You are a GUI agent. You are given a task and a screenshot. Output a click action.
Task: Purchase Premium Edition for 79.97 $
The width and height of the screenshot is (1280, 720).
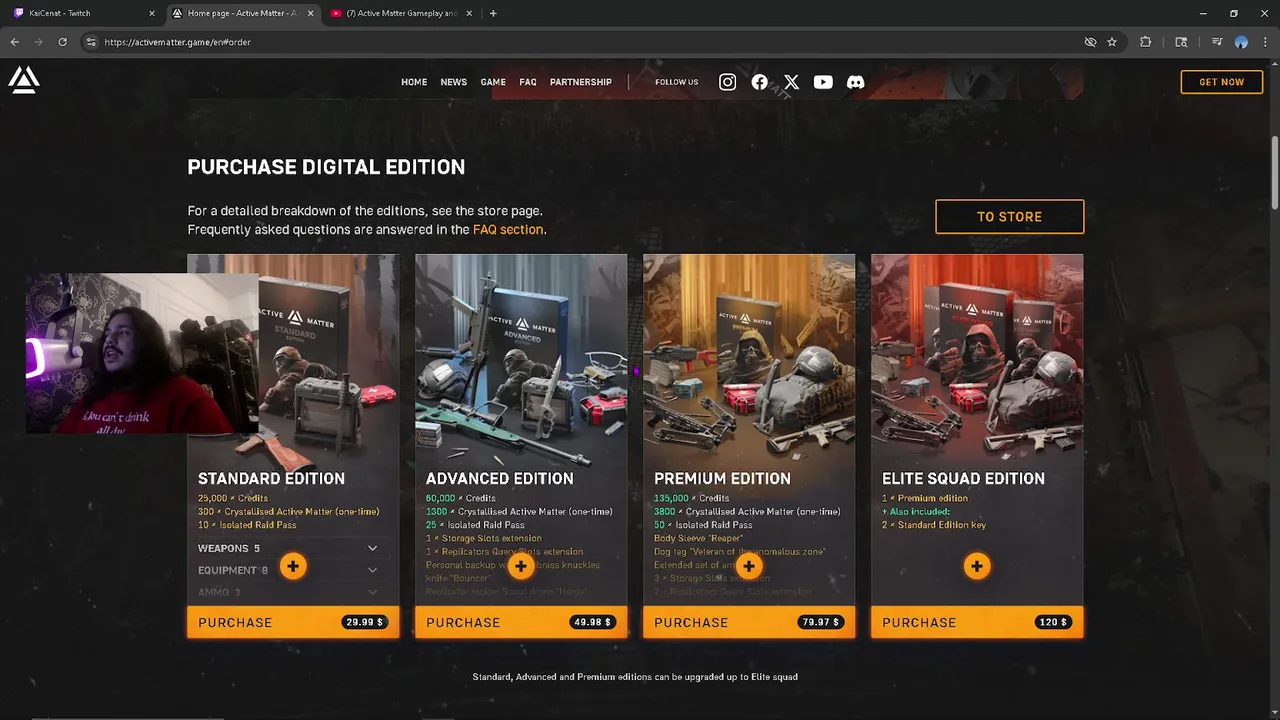(x=749, y=622)
